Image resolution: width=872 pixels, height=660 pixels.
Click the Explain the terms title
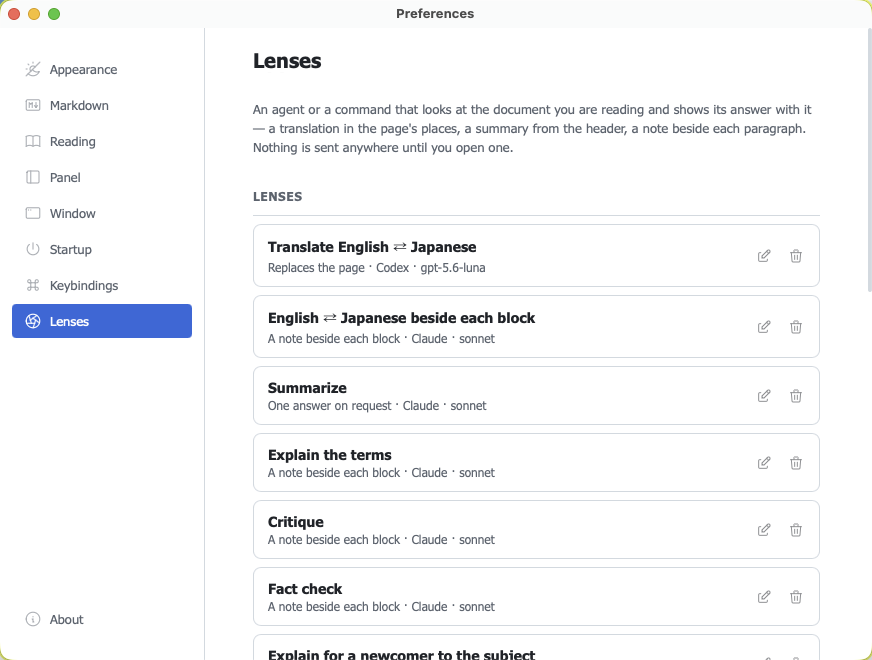(x=329, y=455)
